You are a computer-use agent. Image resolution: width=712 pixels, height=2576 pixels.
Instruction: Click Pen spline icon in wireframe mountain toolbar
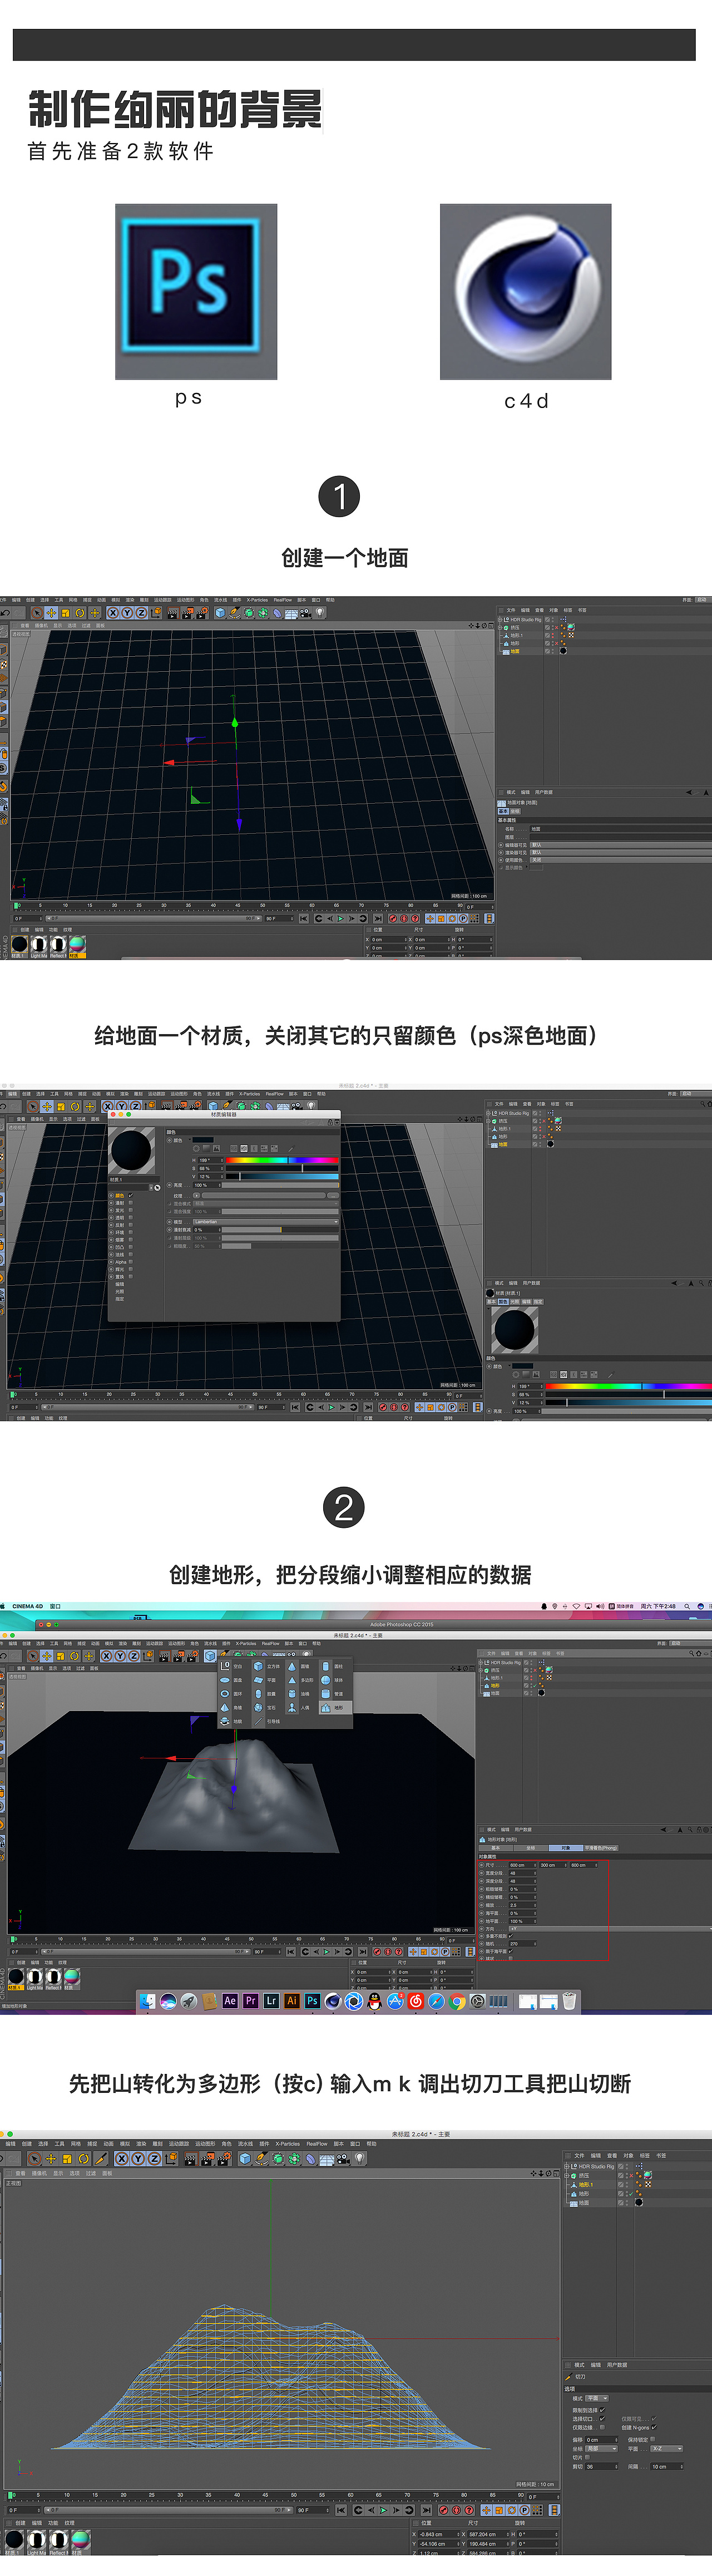click(x=261, y=2159)
